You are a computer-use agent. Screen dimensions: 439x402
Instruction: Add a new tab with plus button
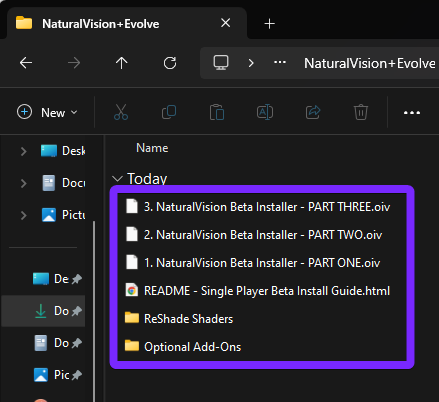269,24
